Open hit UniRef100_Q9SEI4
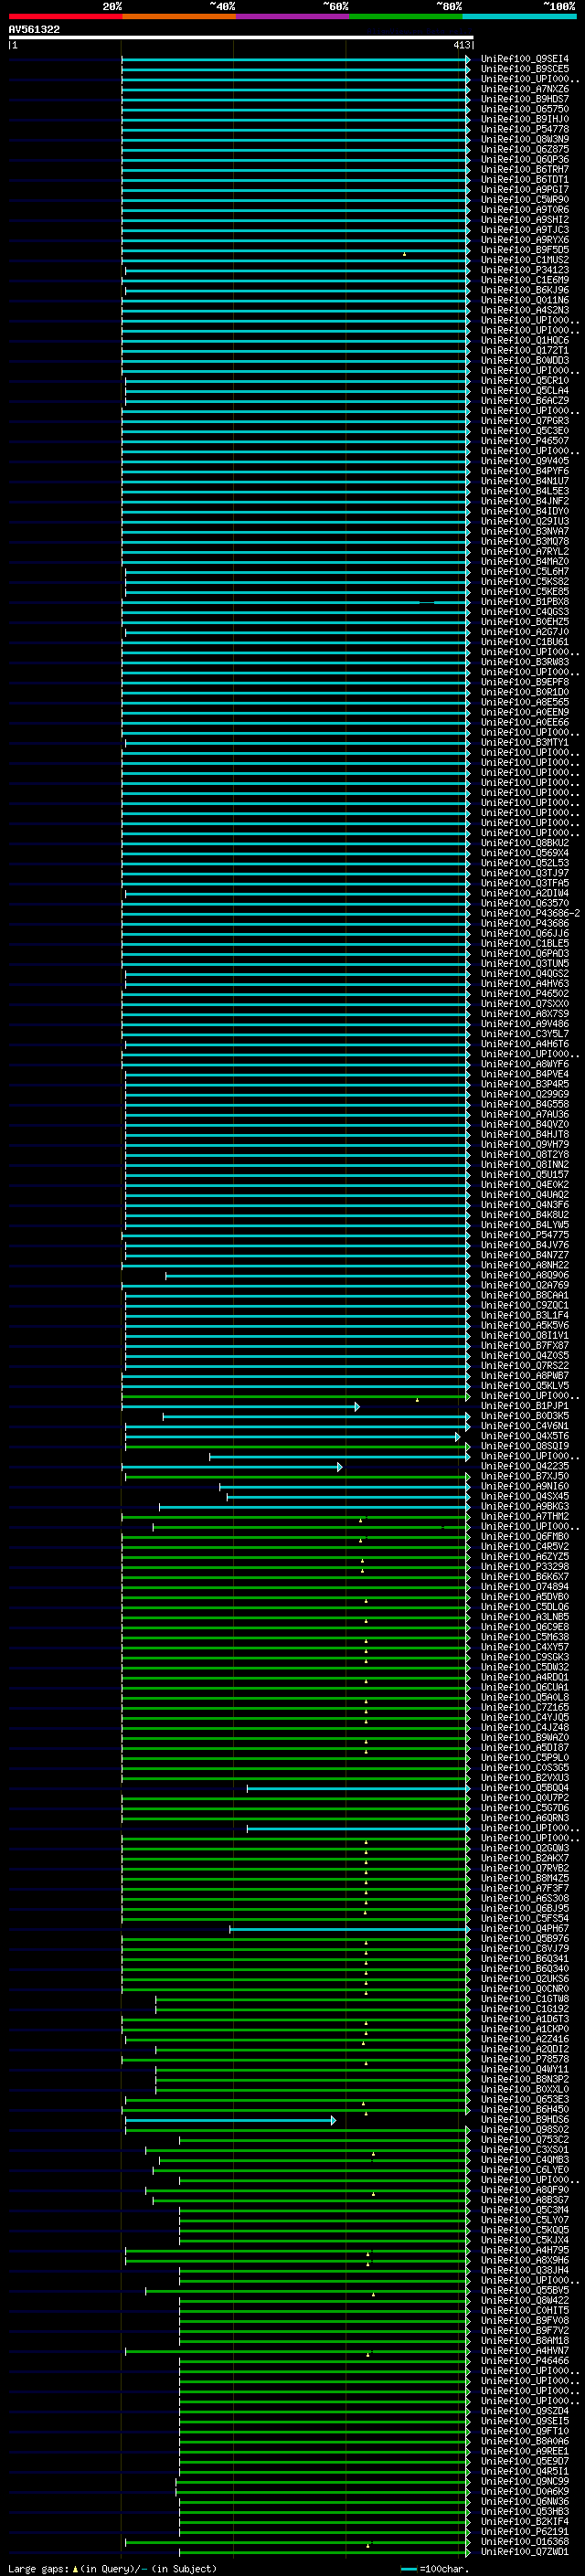 (x=525, y=59)
